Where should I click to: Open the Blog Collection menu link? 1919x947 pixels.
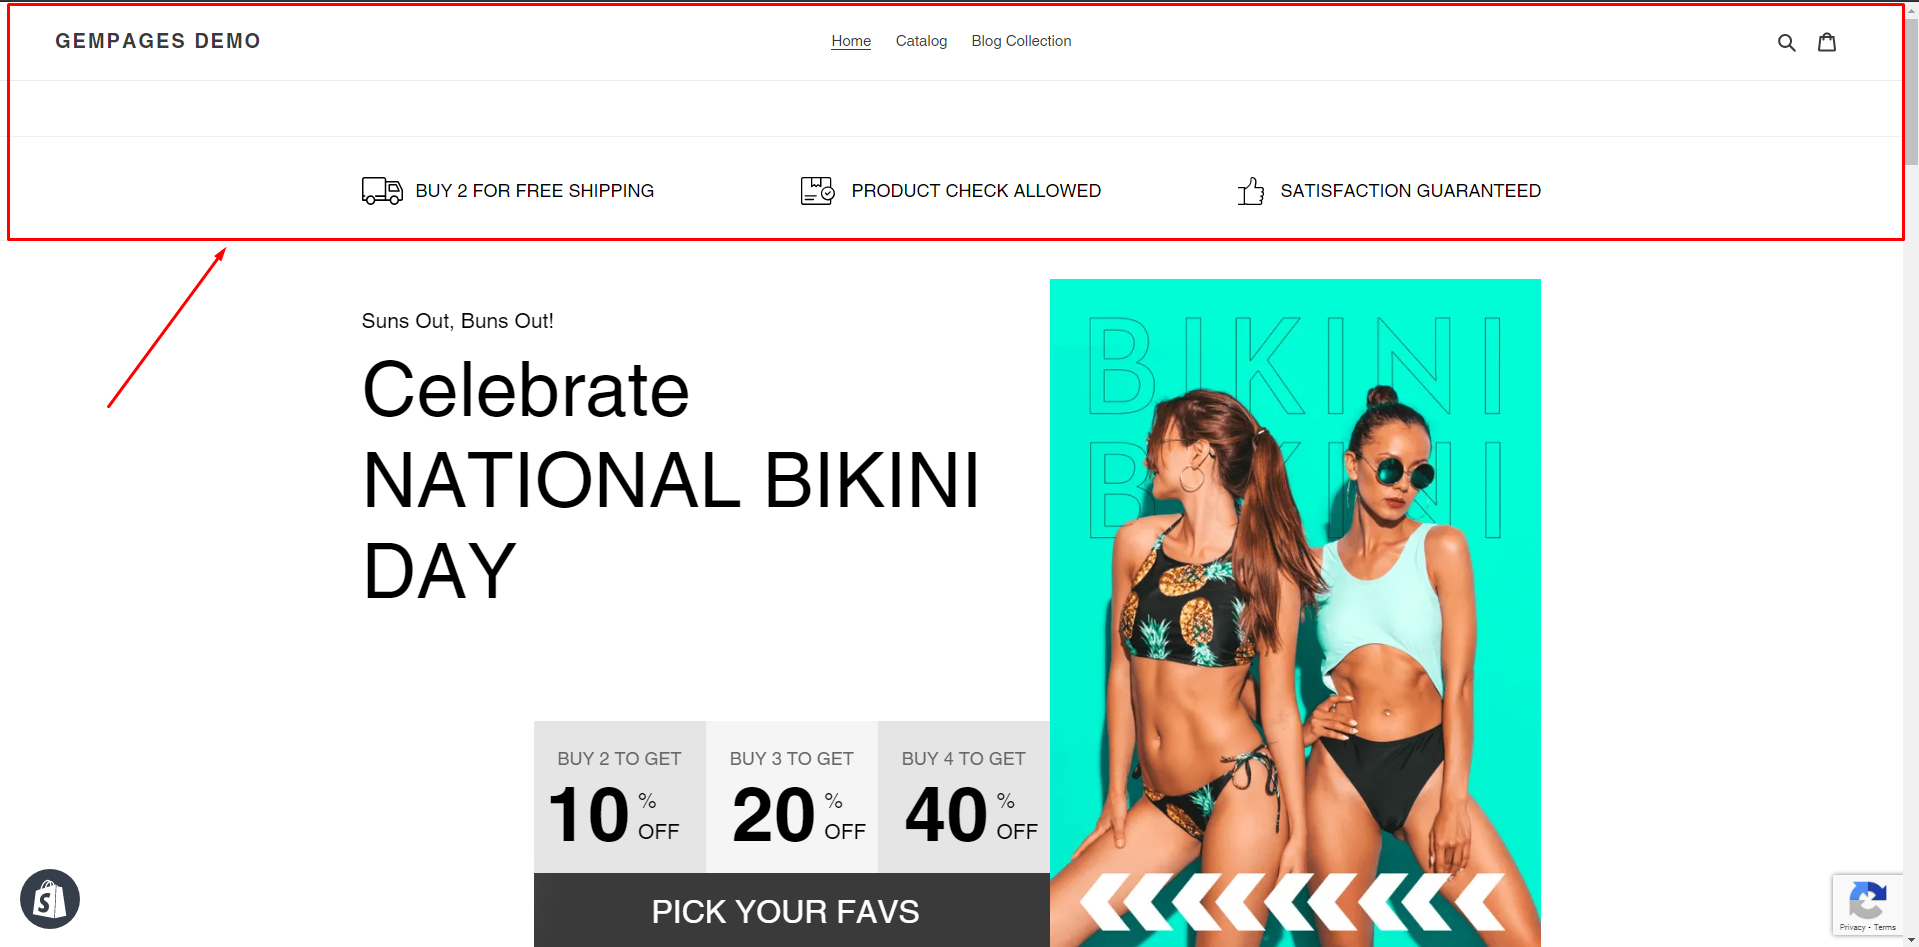point(1021,41)
